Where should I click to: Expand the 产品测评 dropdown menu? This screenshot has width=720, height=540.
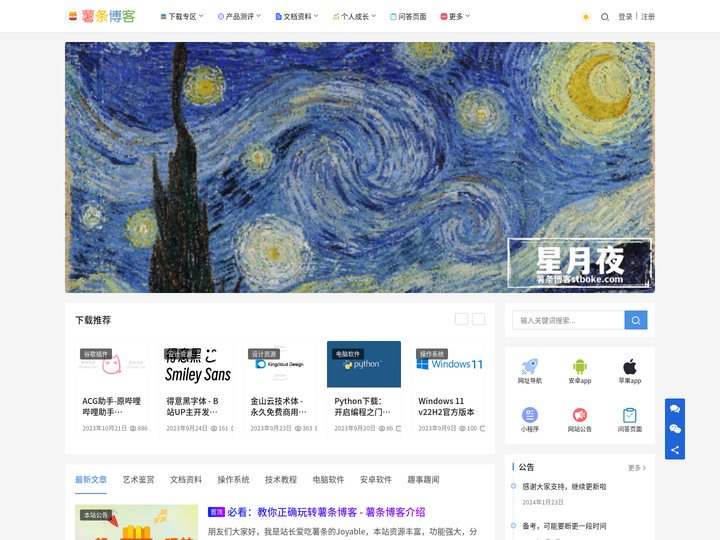point(239,17)
